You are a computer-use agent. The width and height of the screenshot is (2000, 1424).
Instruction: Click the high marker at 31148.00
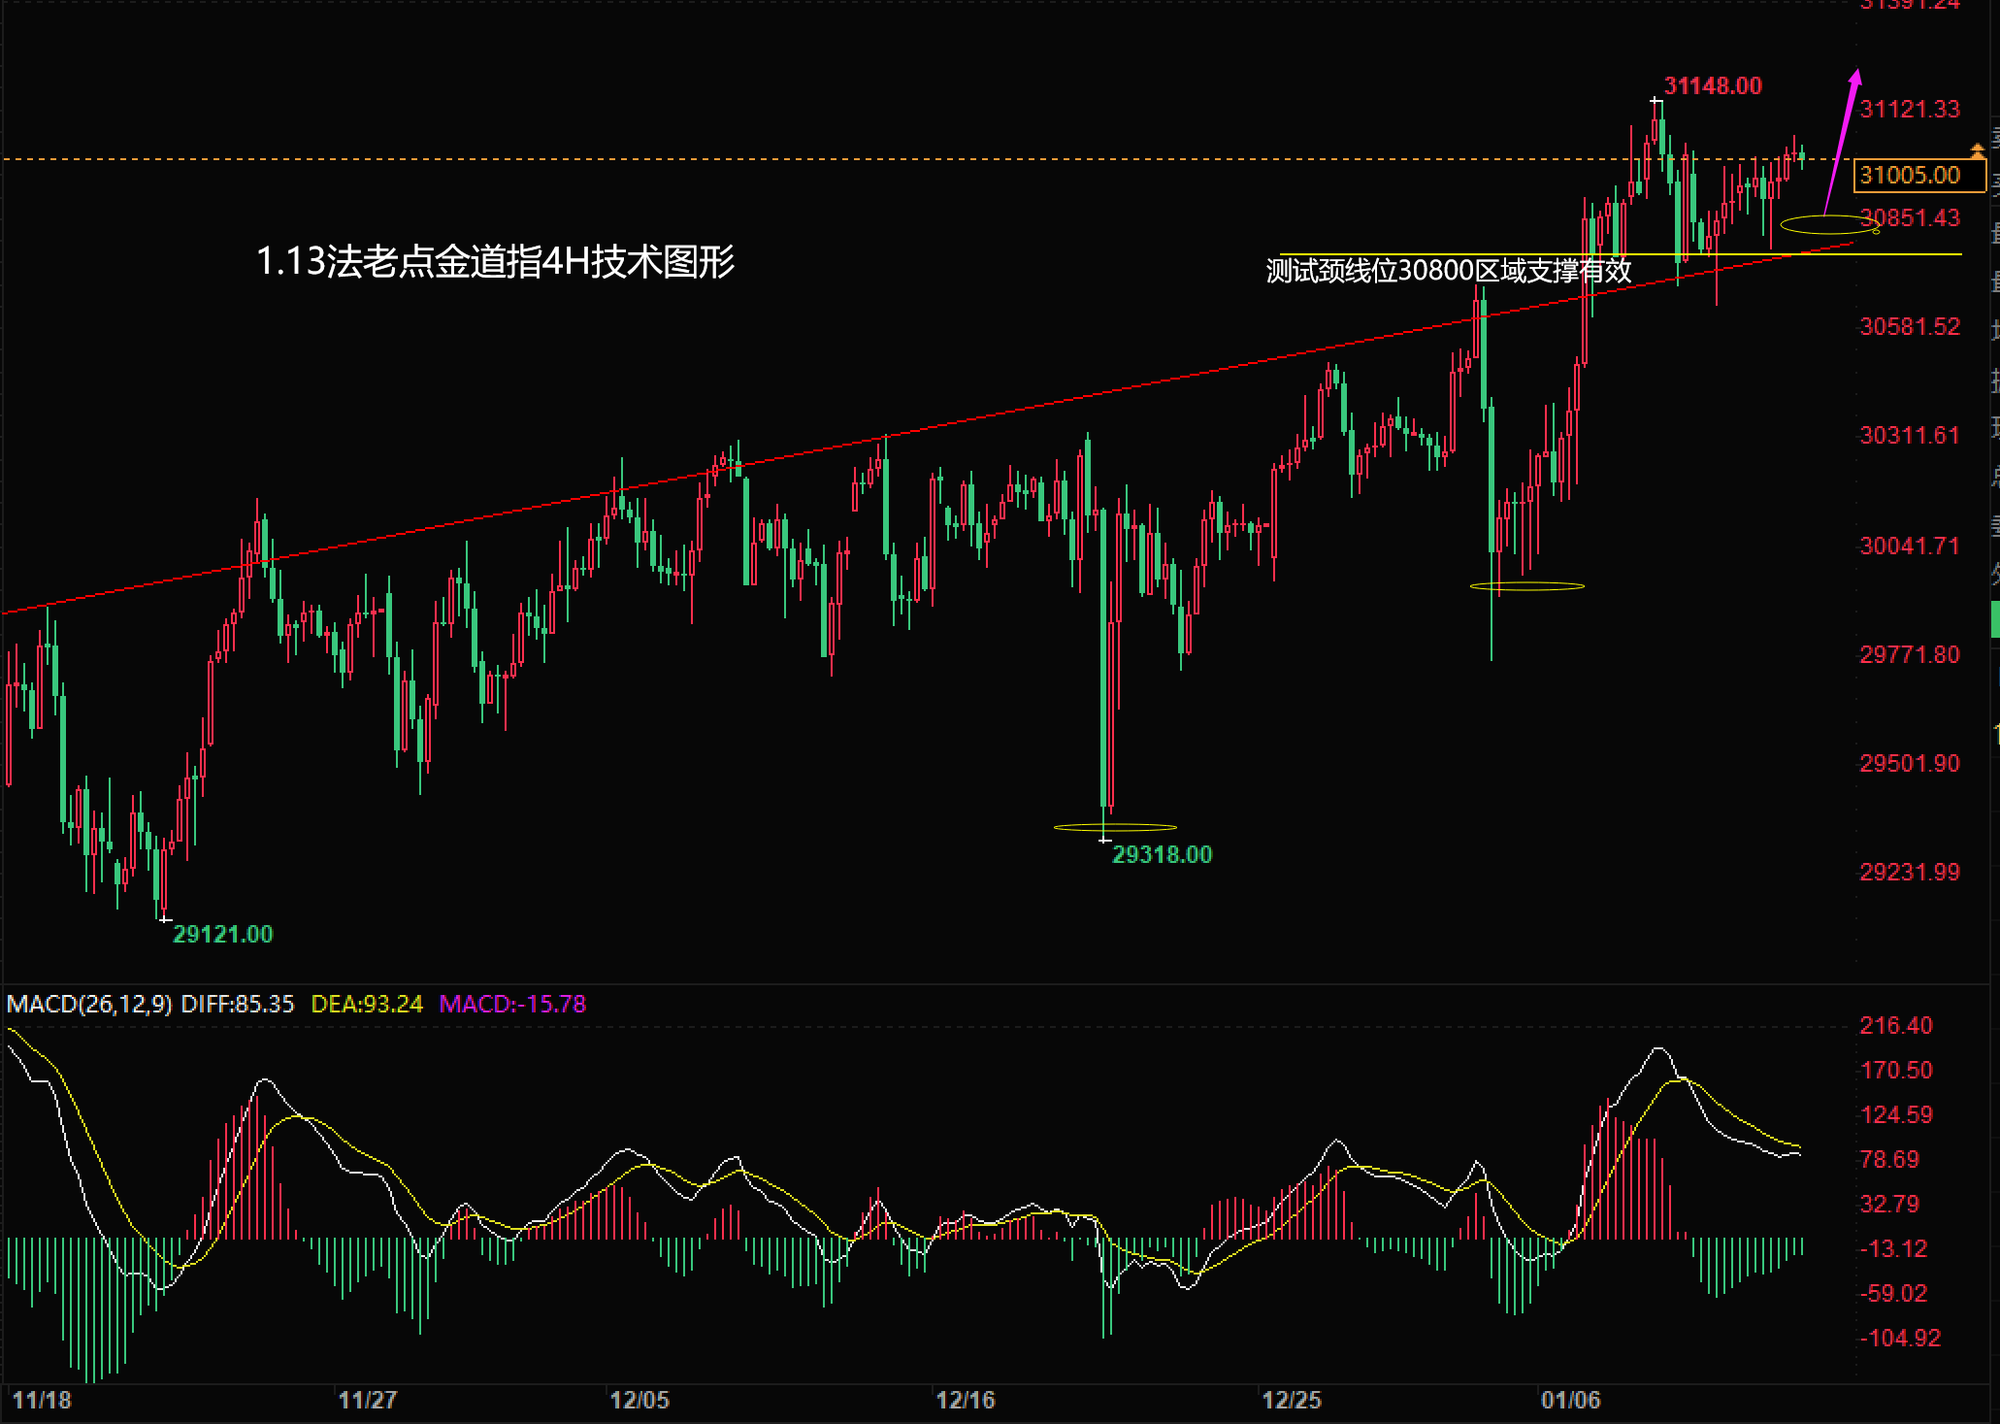pos(1712,86)
